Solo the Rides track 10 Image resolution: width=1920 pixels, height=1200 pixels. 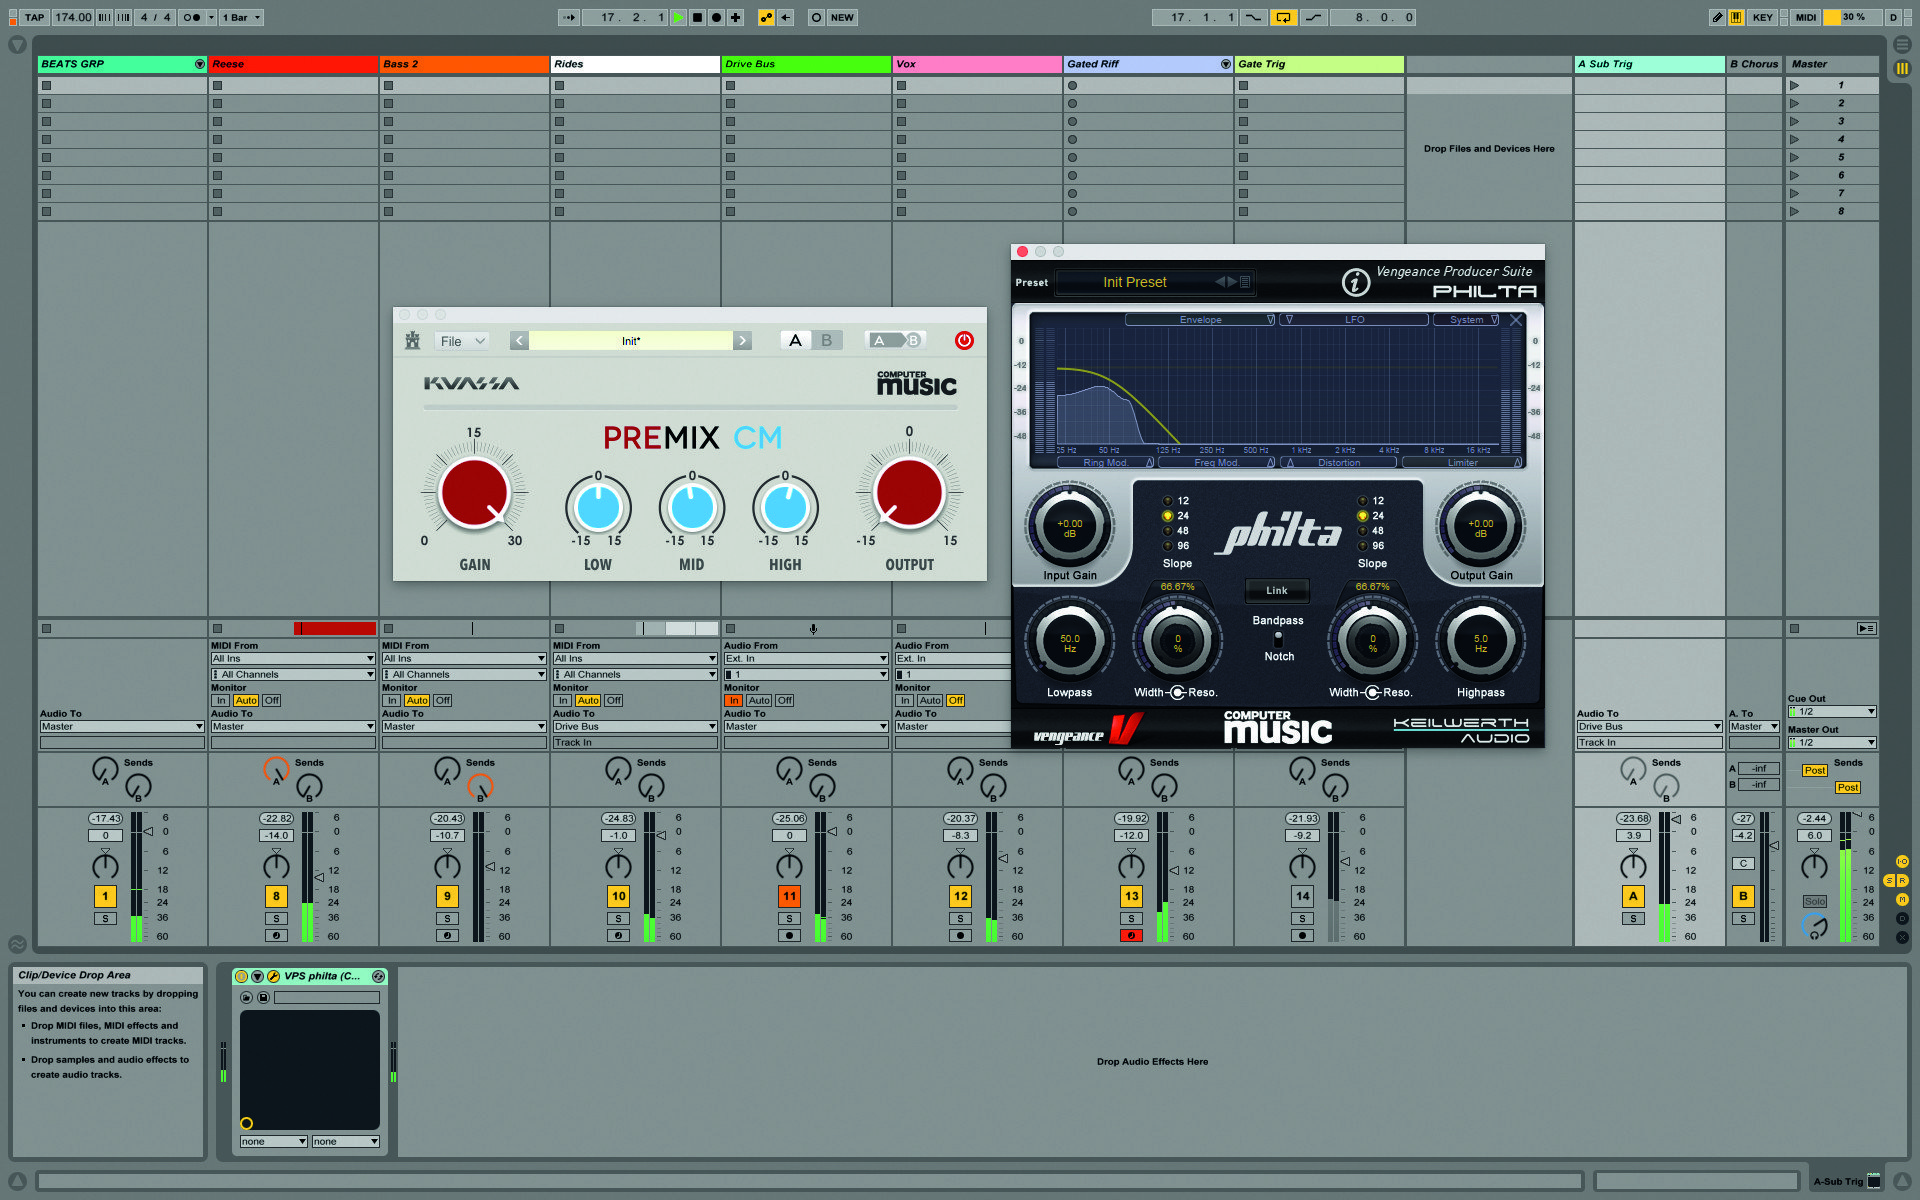(618, 918)
